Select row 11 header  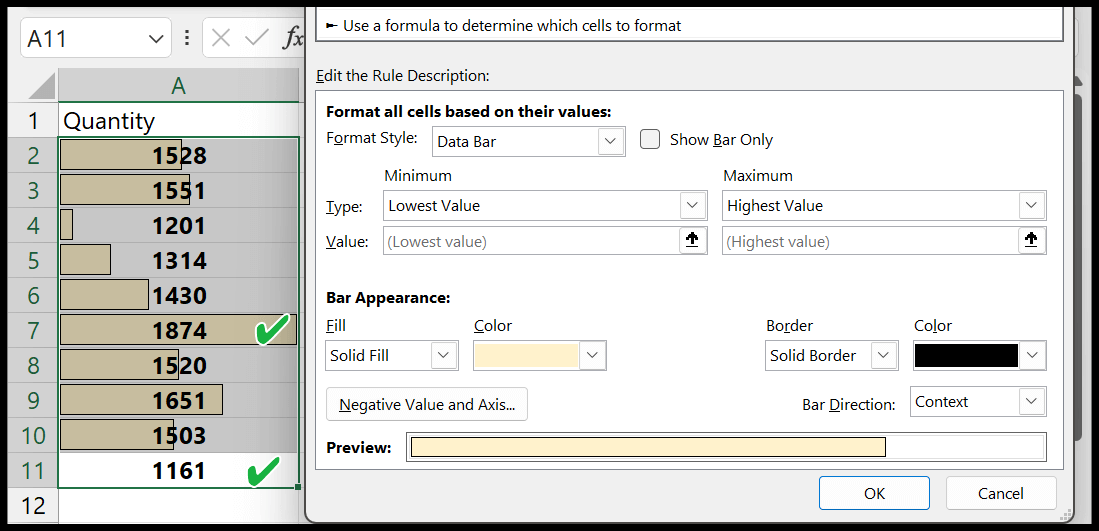33,470
